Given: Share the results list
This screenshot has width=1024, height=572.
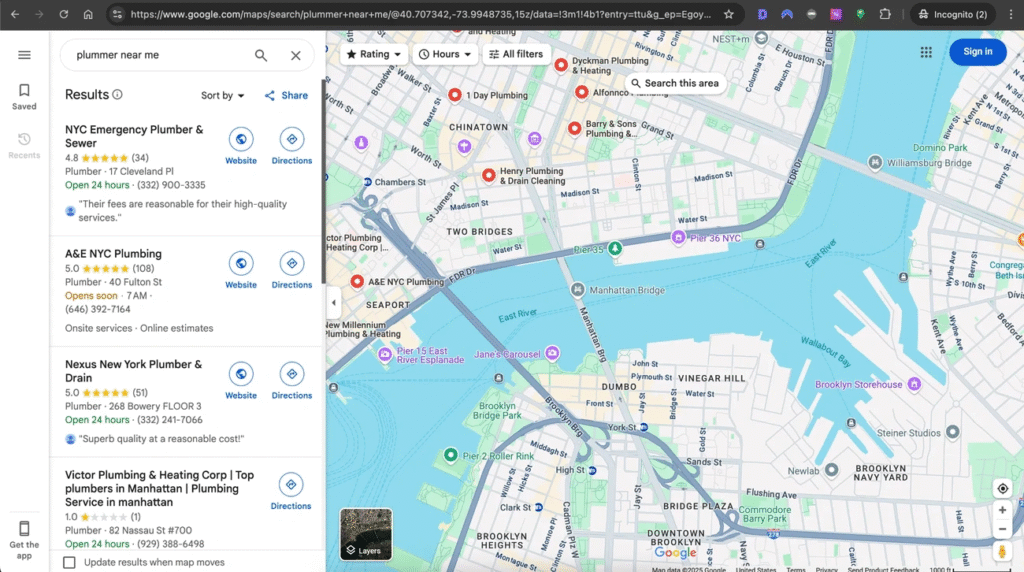Looking at the screenshot, I should [x=286, y=96].
